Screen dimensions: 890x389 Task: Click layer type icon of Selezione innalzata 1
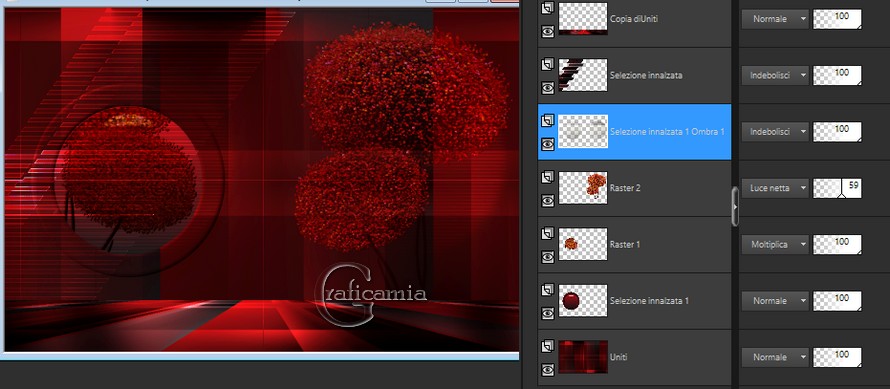coord(547,290)
